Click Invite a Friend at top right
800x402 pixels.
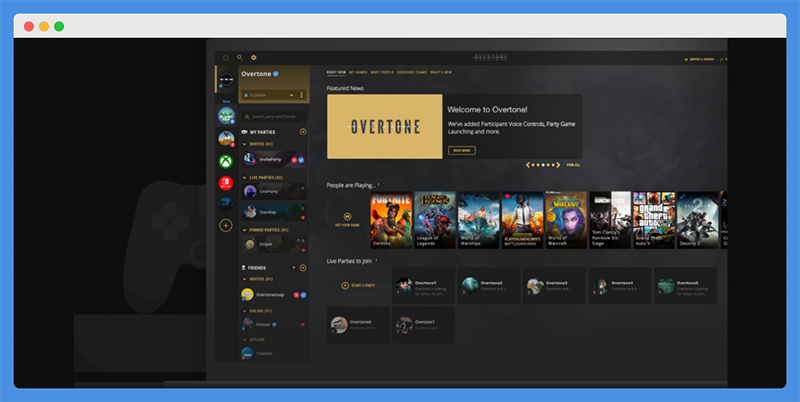[699, 60]
